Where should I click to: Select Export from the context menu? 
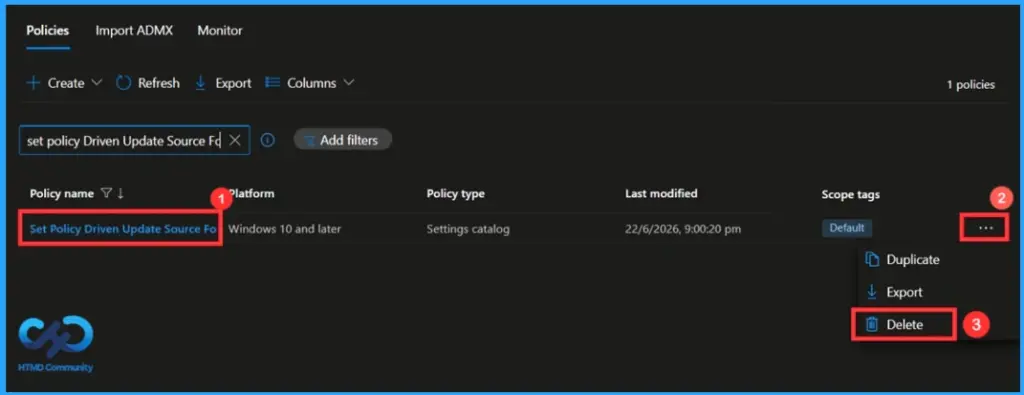point(904,292)
